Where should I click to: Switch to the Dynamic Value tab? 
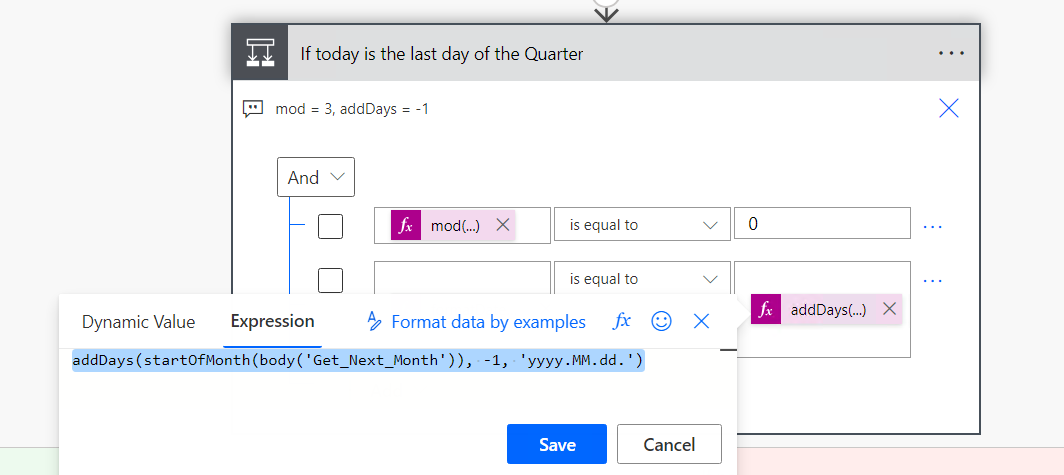(138, 322)
